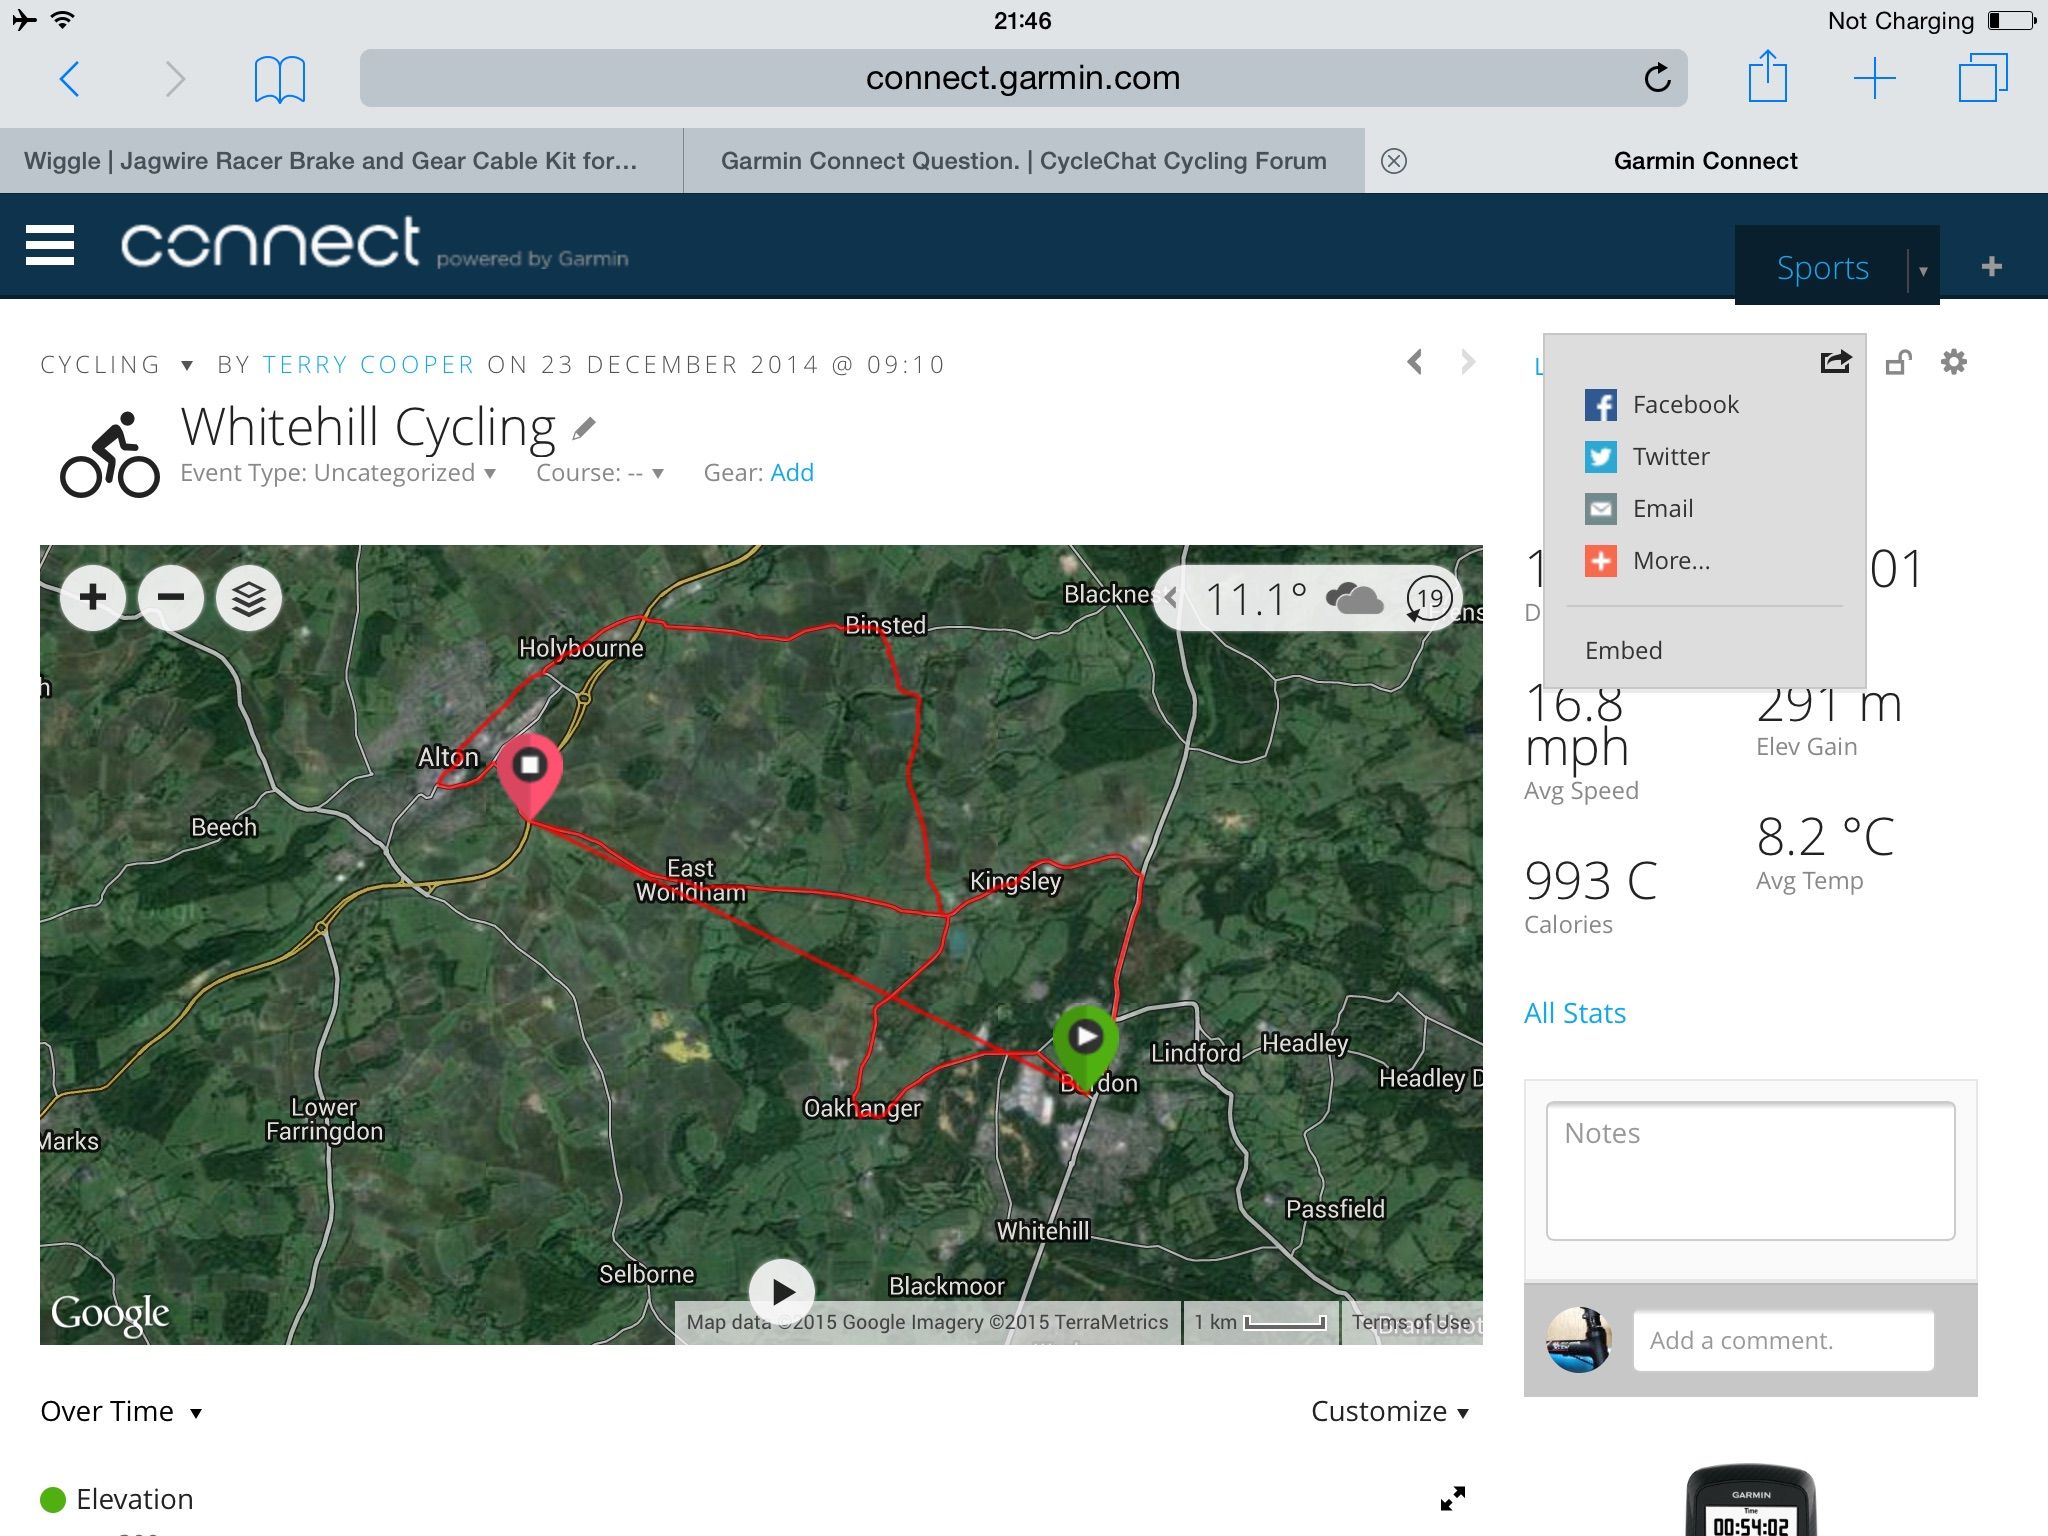Toggle the green Elevation chart dot
The width and height of the screenshot is (2048, 1536).
tap(53, 1499)
